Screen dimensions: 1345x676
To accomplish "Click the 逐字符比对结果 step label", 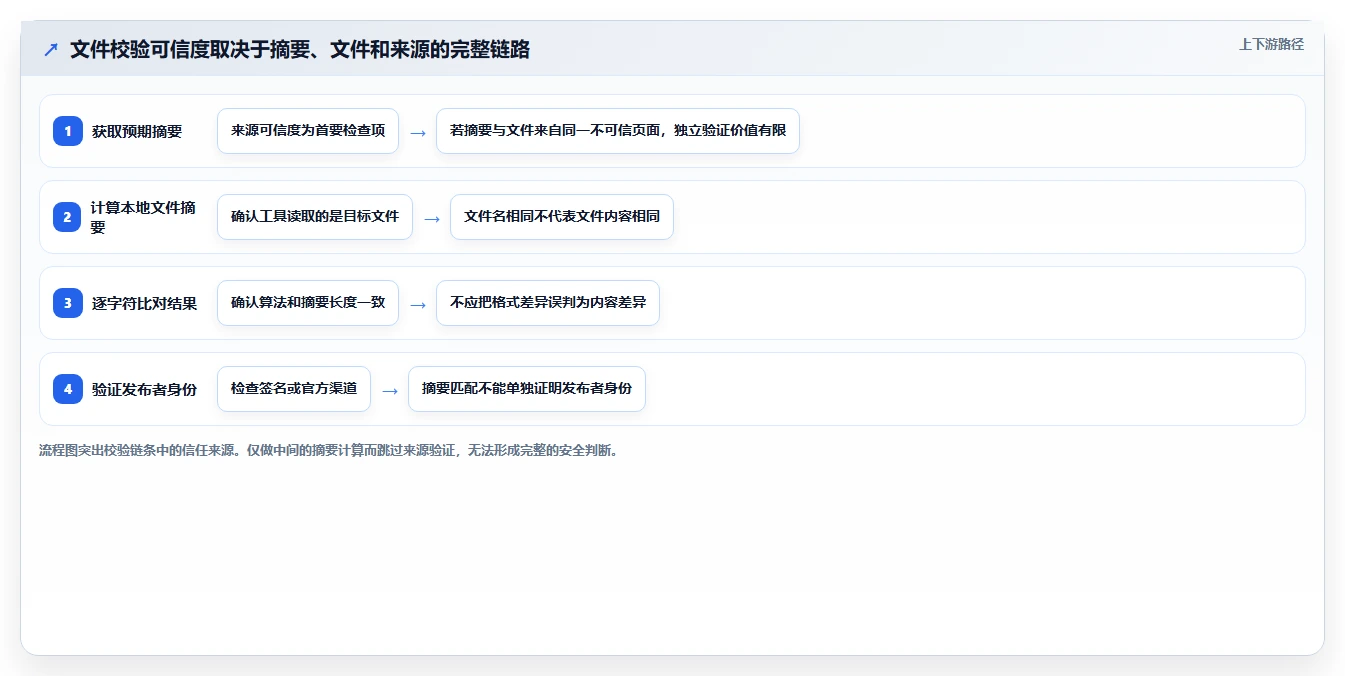I will [144, 303].
